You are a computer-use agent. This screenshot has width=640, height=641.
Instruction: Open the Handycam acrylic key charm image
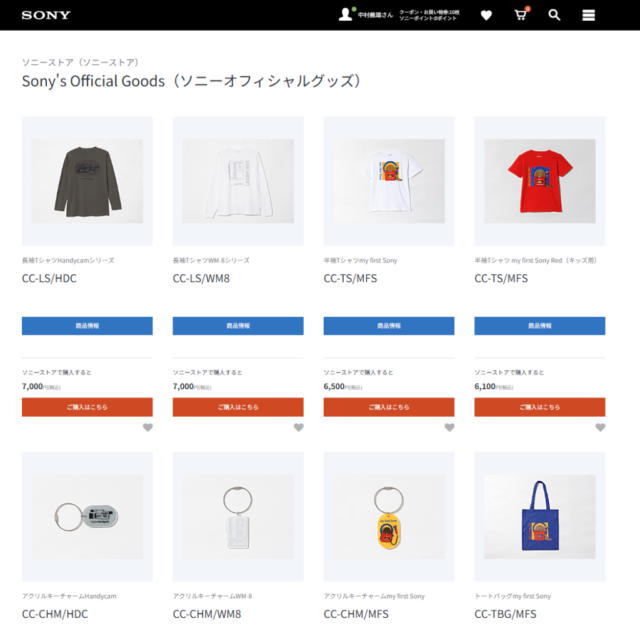[x=87, y=517]
